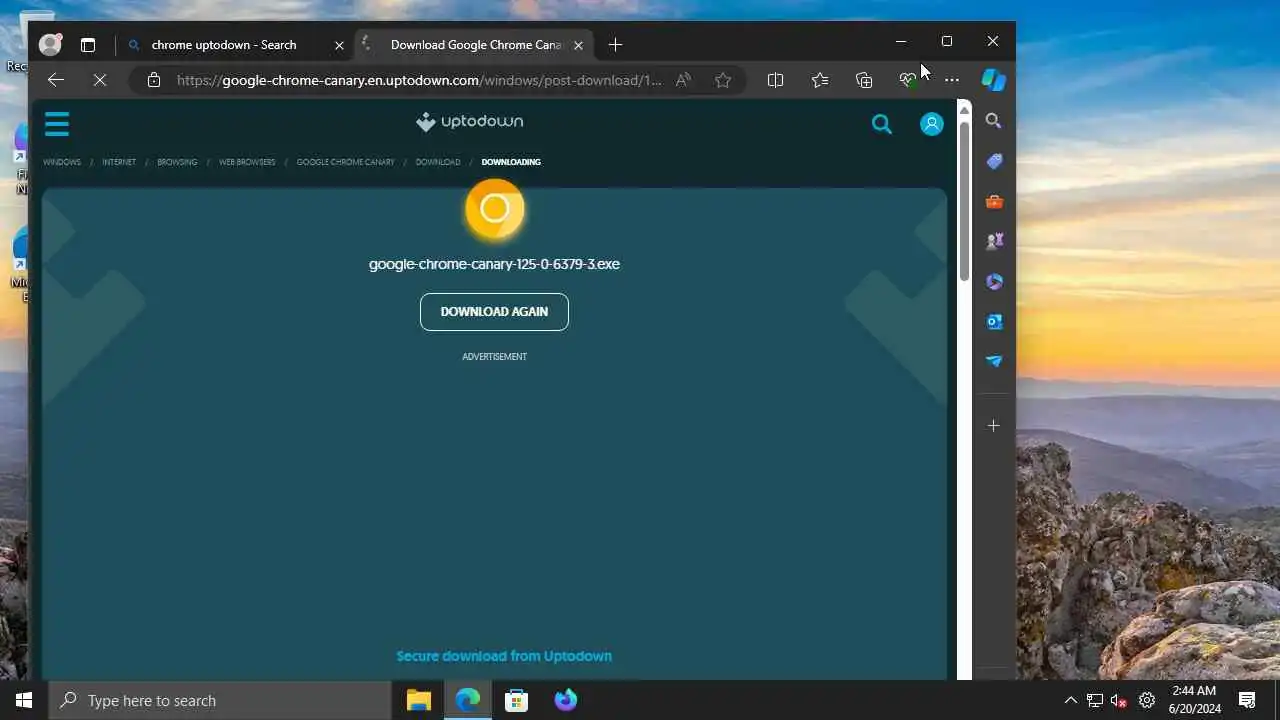Click the page vertical scrollbar thumb
1280x720 pixels.
964,200
